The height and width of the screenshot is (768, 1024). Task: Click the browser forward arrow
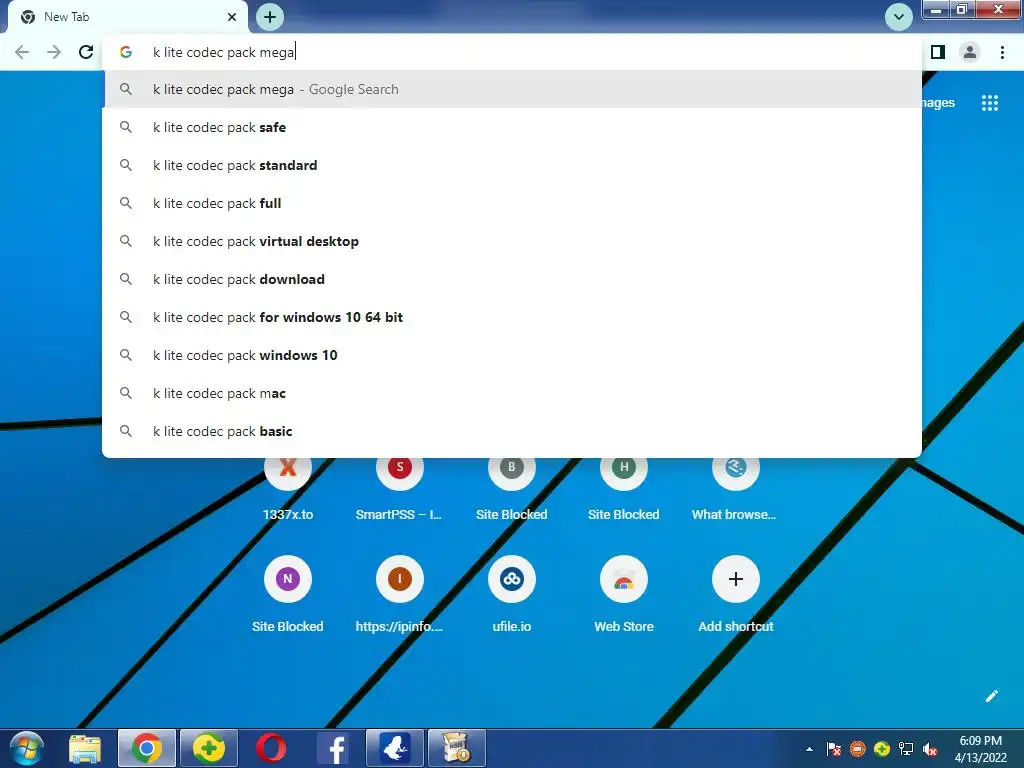pyautogui.click(x=54, y=52)
